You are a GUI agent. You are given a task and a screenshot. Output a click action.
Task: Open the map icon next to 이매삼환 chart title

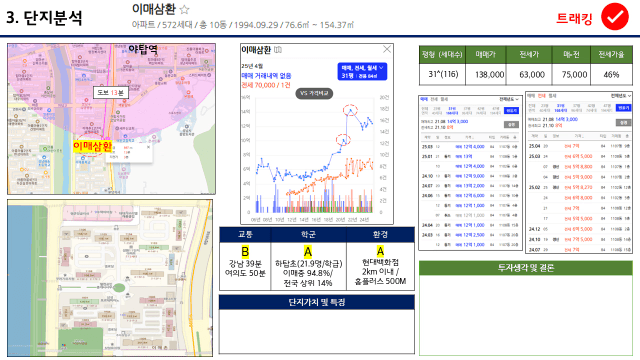(278, 50)
